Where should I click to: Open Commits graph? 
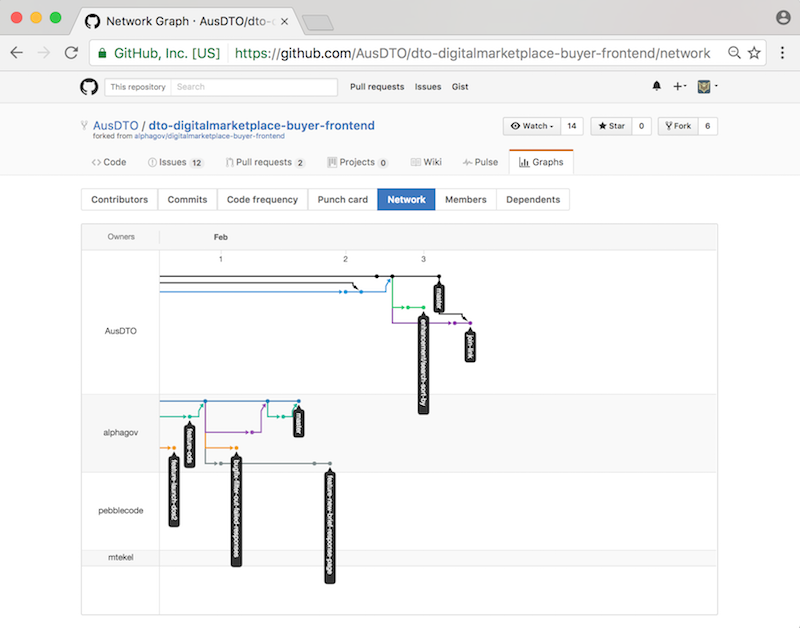pos(187,199)
